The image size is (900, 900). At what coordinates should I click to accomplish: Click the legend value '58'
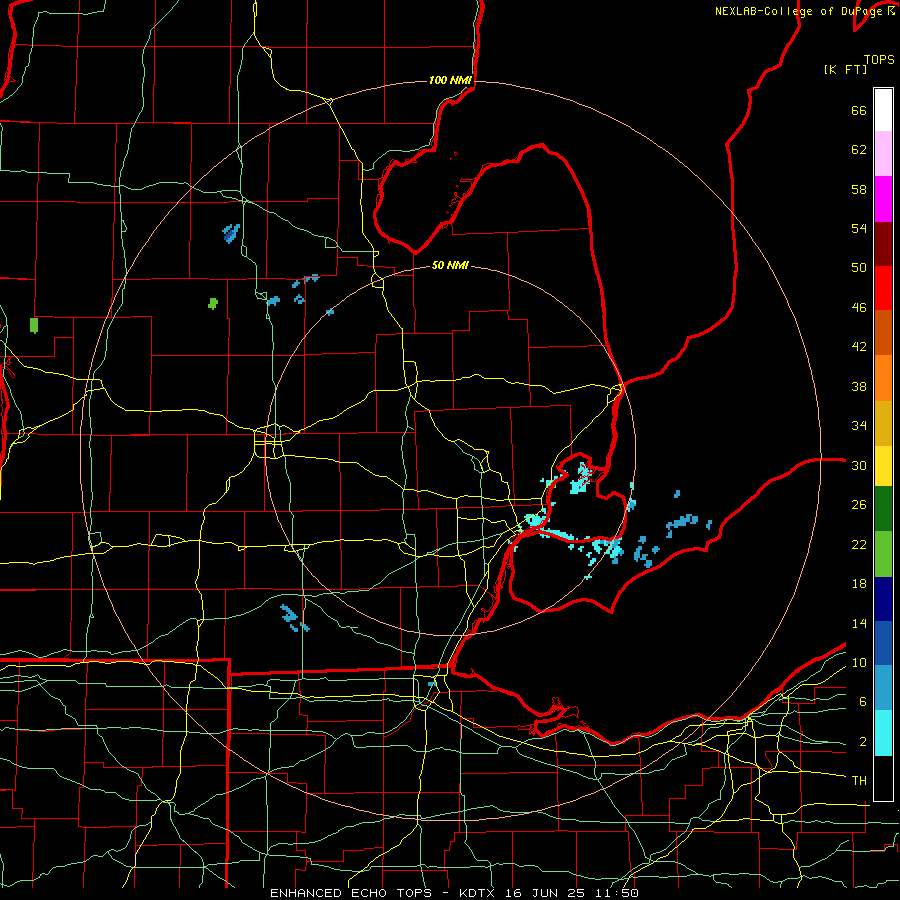(859, 189)
